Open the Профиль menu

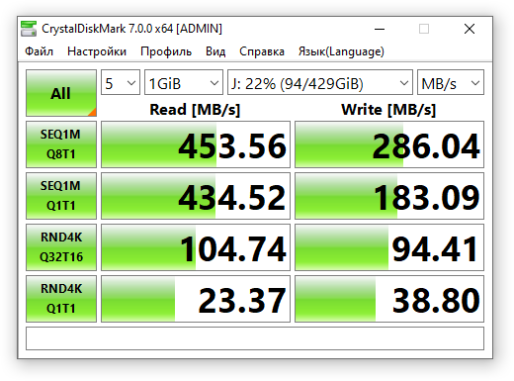(x=166, y=51)
